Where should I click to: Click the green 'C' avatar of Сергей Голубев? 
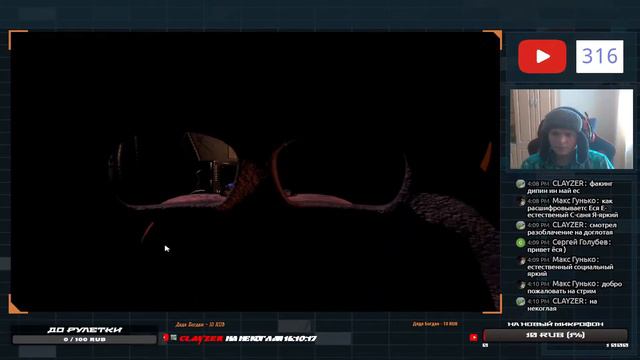(x=520, y=243)
